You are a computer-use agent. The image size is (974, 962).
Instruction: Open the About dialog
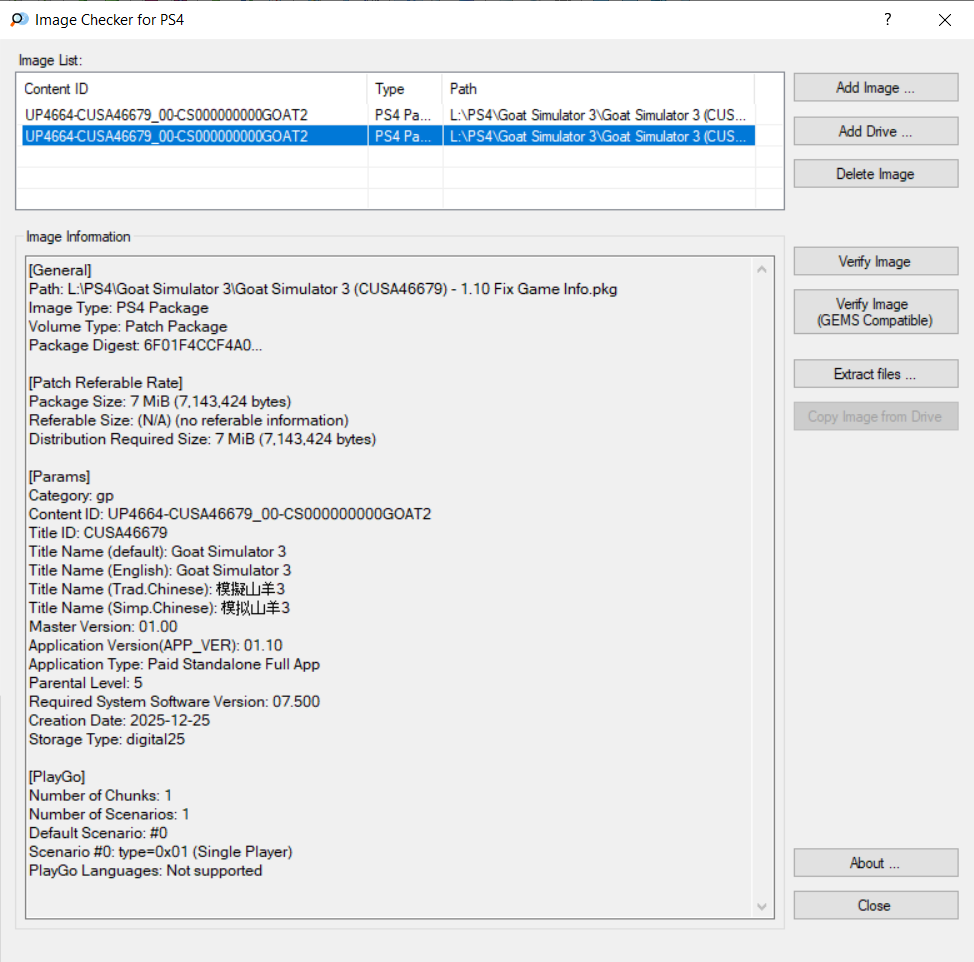tap(875, 863)
